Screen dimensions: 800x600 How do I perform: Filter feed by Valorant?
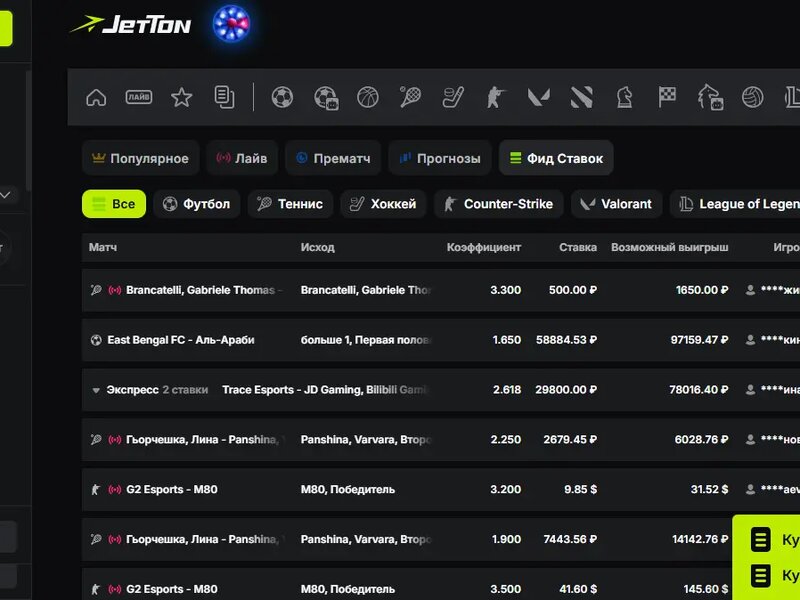pyautogui.click(x=616, y=204)
